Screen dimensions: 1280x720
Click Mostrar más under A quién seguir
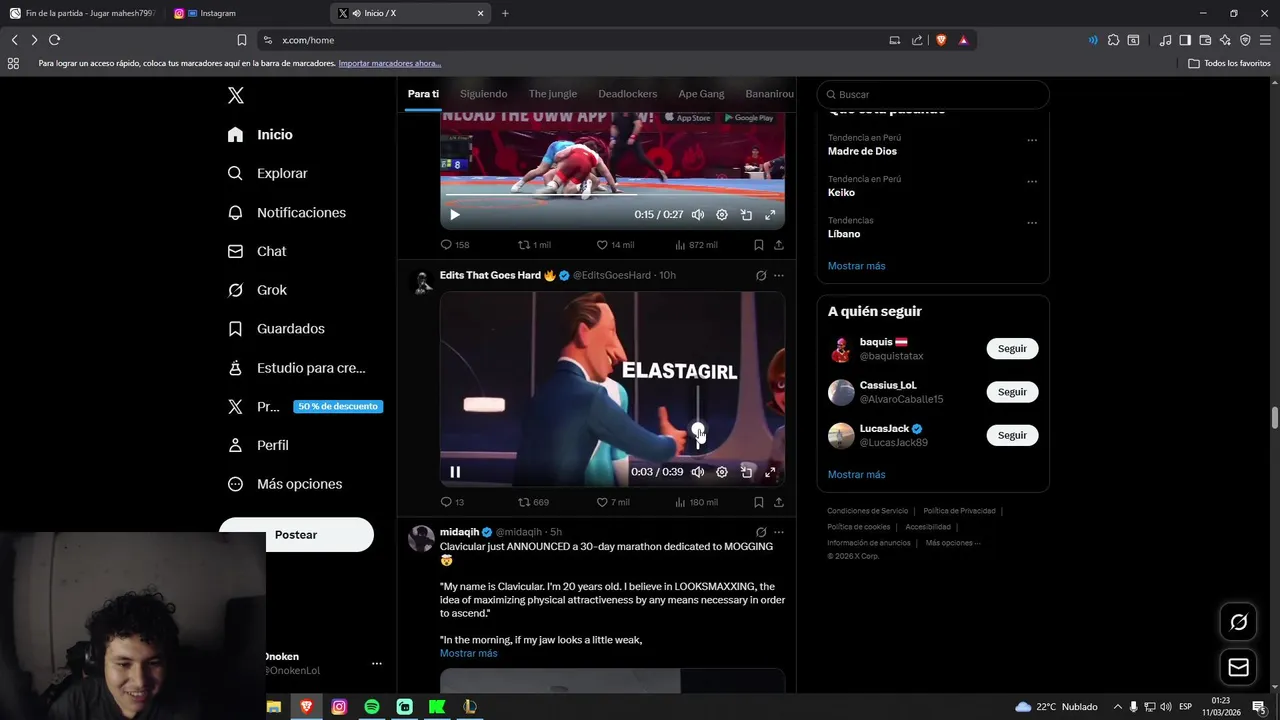pos(856,474)
